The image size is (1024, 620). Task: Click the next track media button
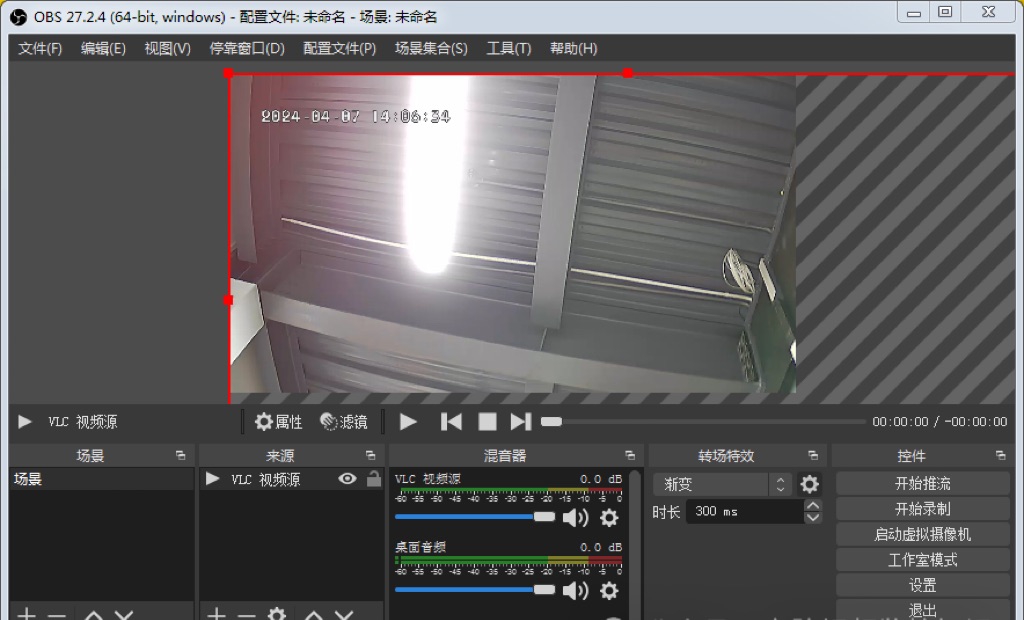pos(521,422)
